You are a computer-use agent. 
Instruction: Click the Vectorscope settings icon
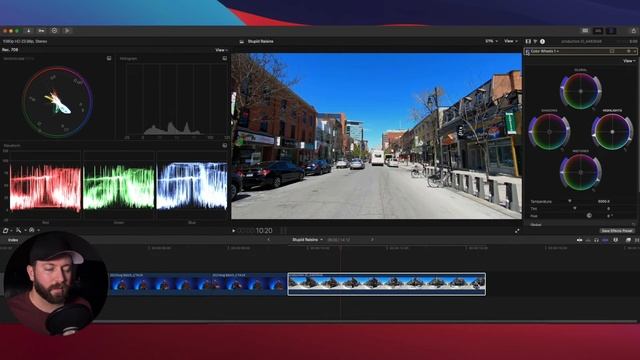click(109, 58)
